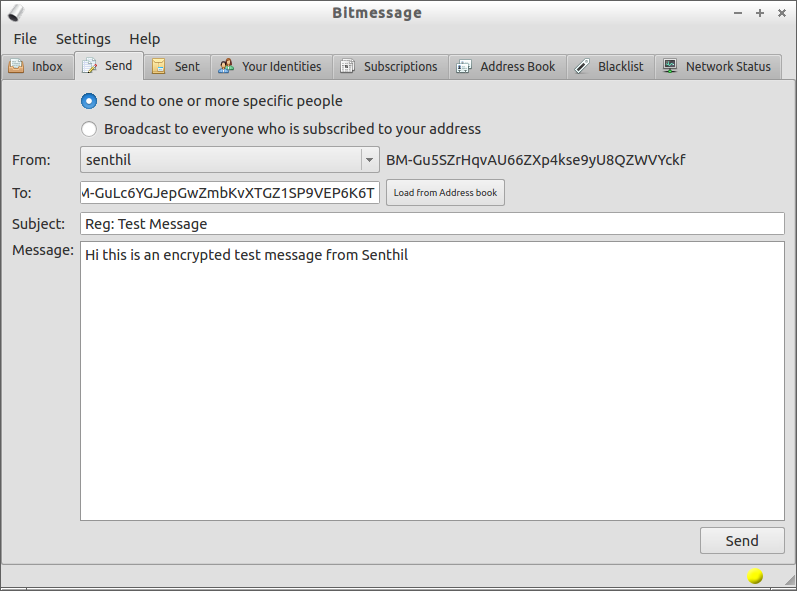Switch to the Subscriptions tab
Screen dimensions: 797x591
pyautogui.click(x=390, y=67)
